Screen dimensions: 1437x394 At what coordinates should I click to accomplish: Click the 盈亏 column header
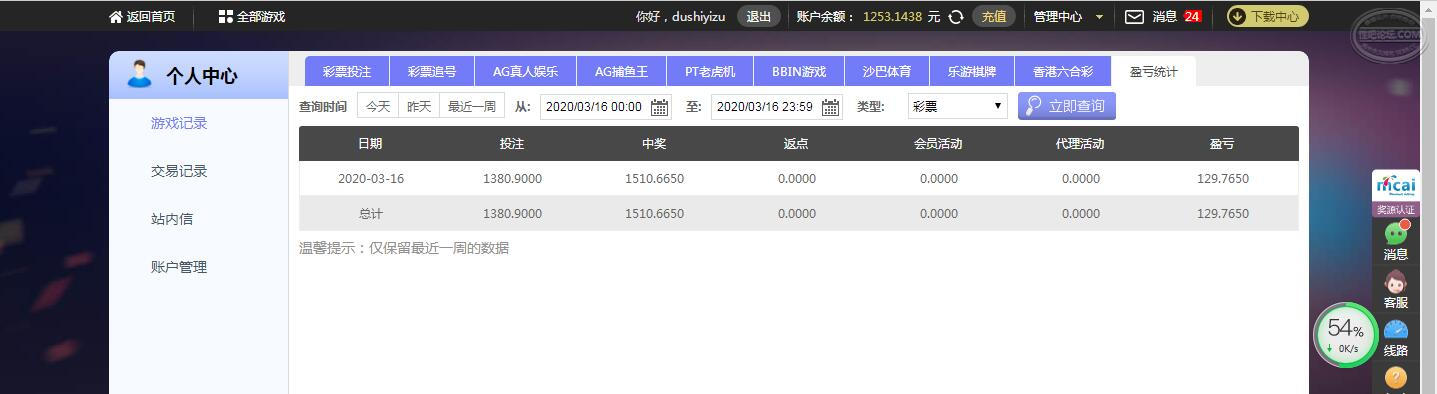(x=1222, y=144)
